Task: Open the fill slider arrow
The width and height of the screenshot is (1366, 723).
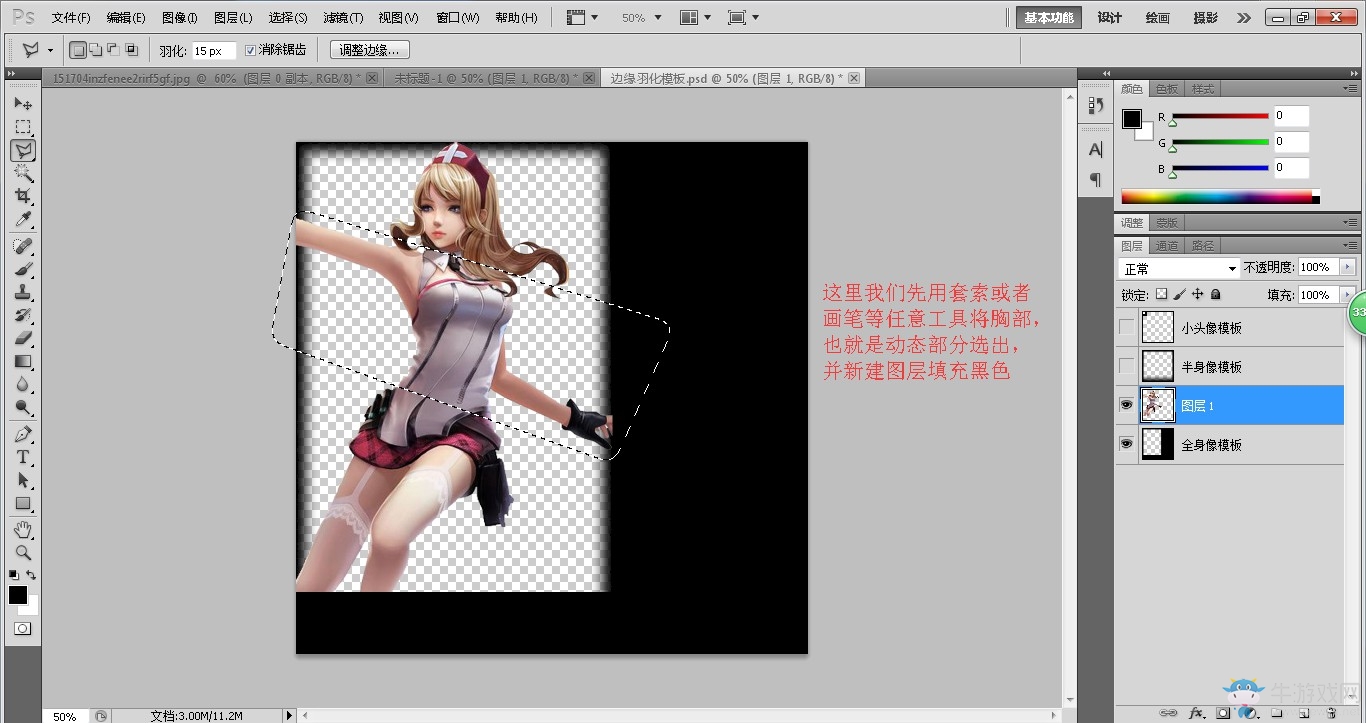Action: coord(1348,295)
